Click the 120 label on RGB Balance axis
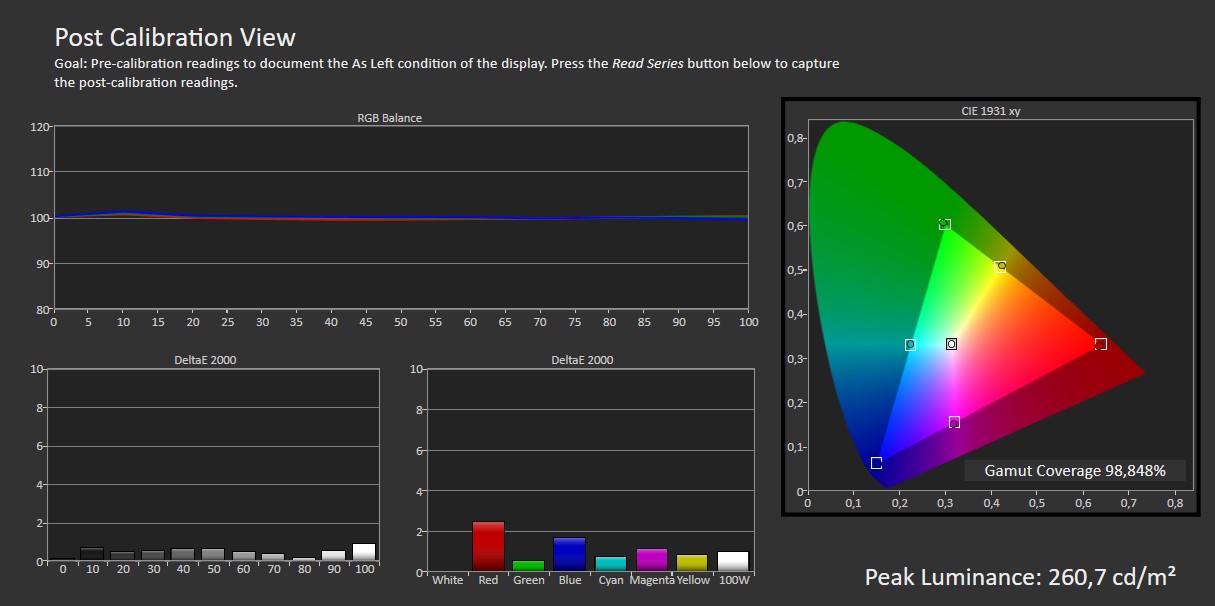This screenshot has height=606, width=1215. 40,127
